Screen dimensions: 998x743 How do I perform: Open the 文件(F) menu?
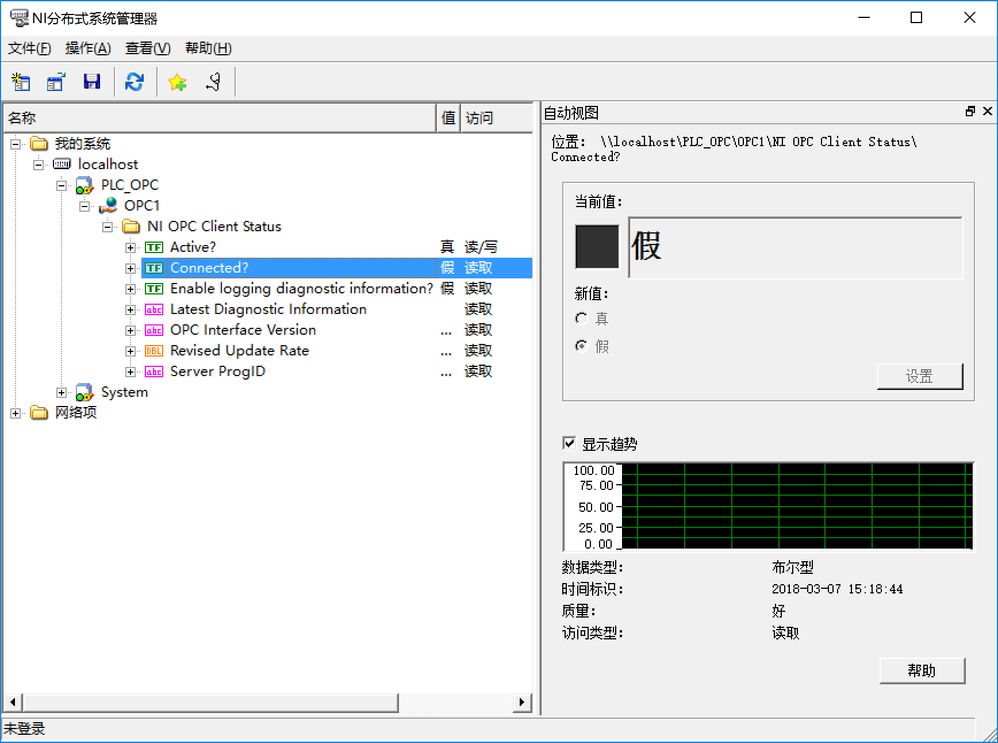click(x=29, y=48)
